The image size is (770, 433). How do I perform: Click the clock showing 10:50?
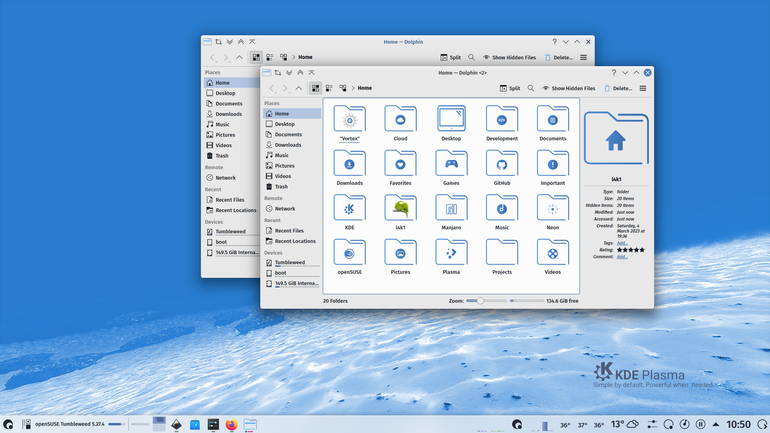point(738,424)
